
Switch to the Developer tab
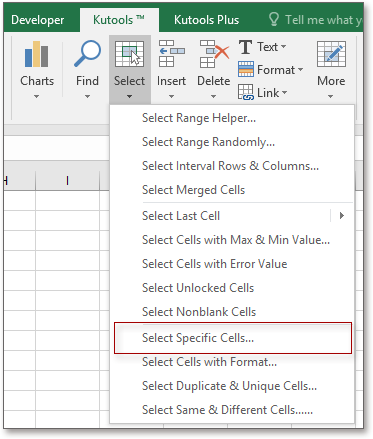(x=38, y=20)
